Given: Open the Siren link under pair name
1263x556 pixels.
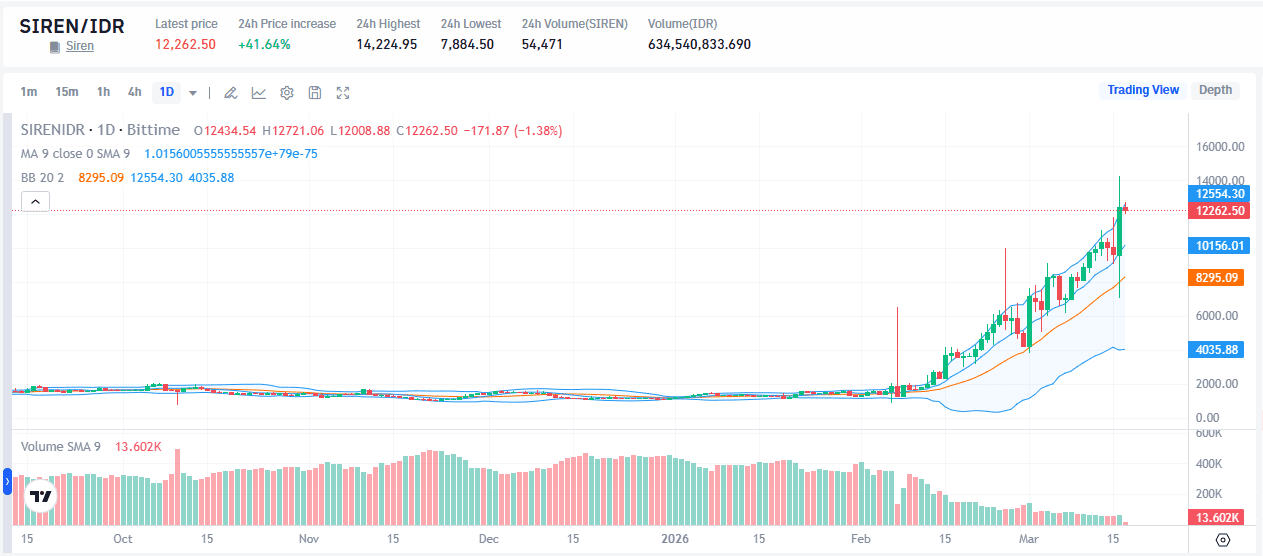Looking at the screenshot, I should point(80,47).
